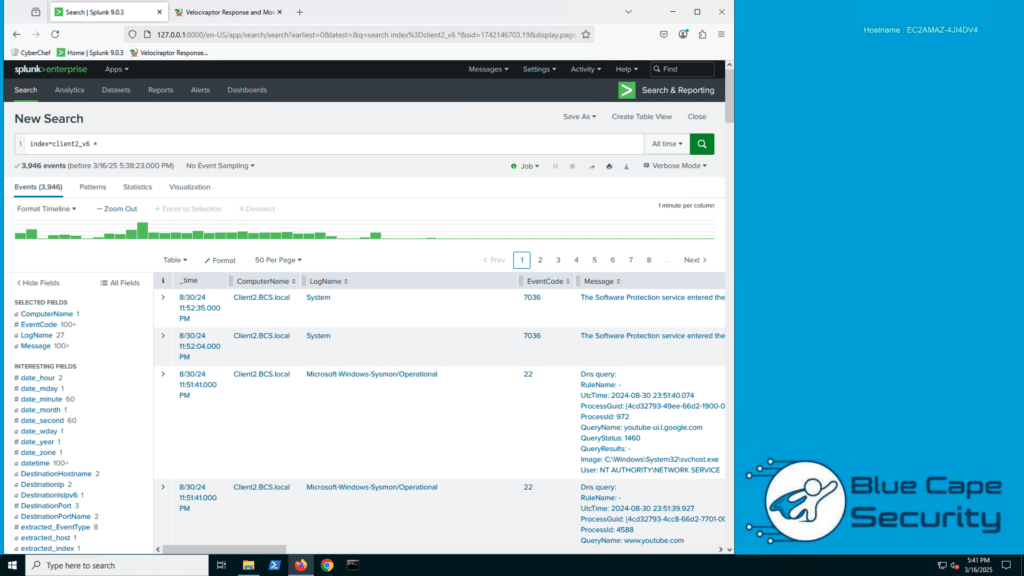
Task: Expand the first System event row
Action: 163,297
